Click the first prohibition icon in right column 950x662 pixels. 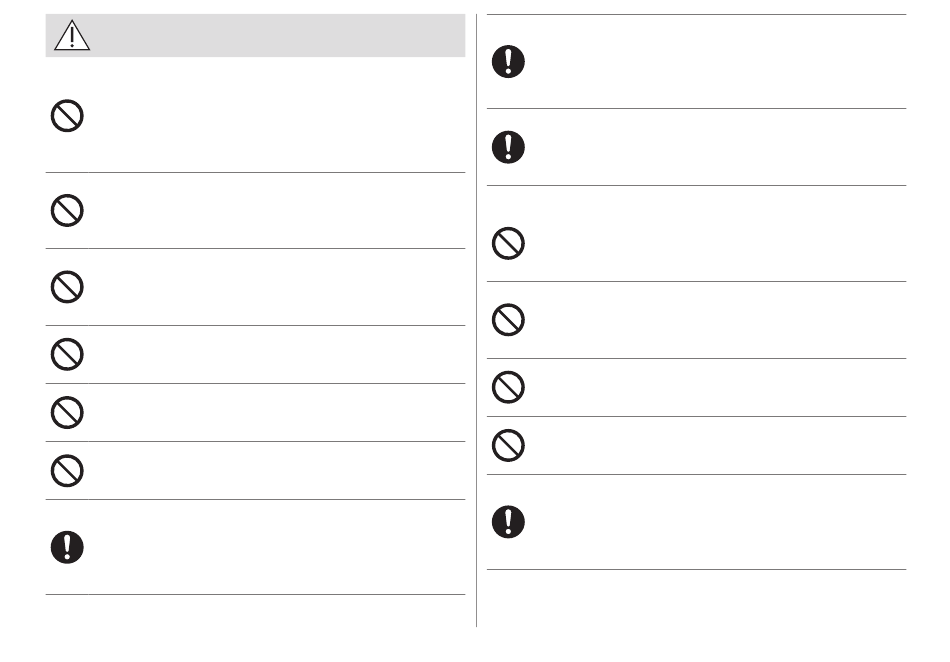tap(508, 243)
